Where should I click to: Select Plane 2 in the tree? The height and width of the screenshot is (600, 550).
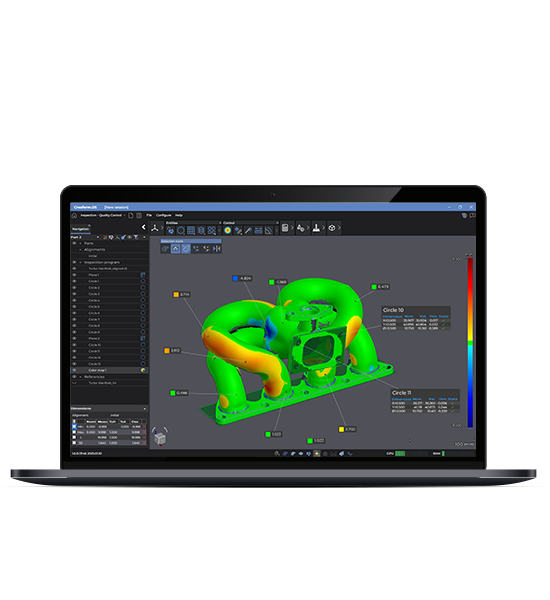pos(109,338)
